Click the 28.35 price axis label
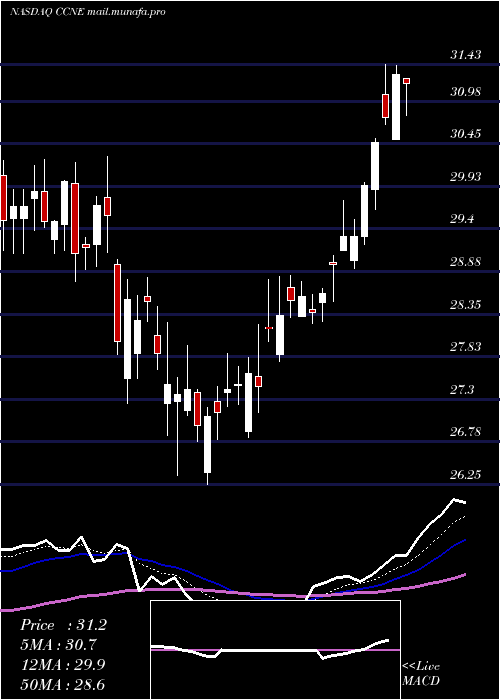Screen dimensions: 500x700 click(466, 305)
